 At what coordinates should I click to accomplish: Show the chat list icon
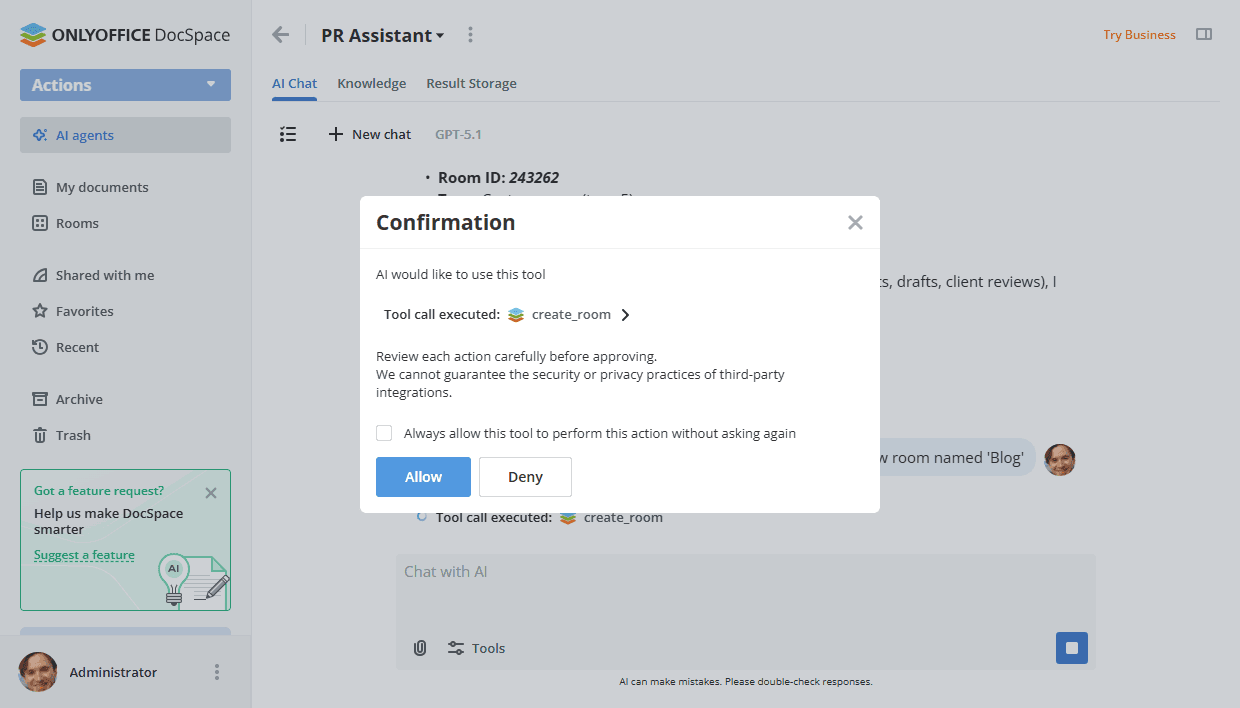tap(288, 134)
